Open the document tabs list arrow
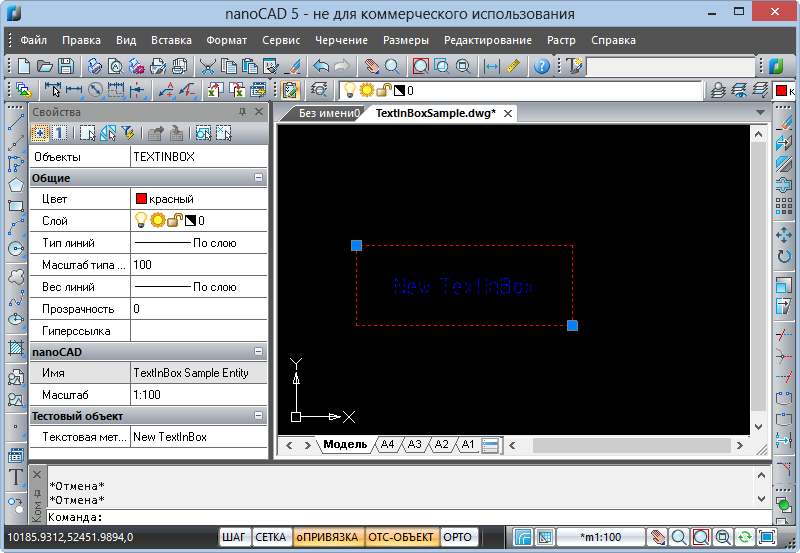Screen dimensions: 800x553 [760, 113]
